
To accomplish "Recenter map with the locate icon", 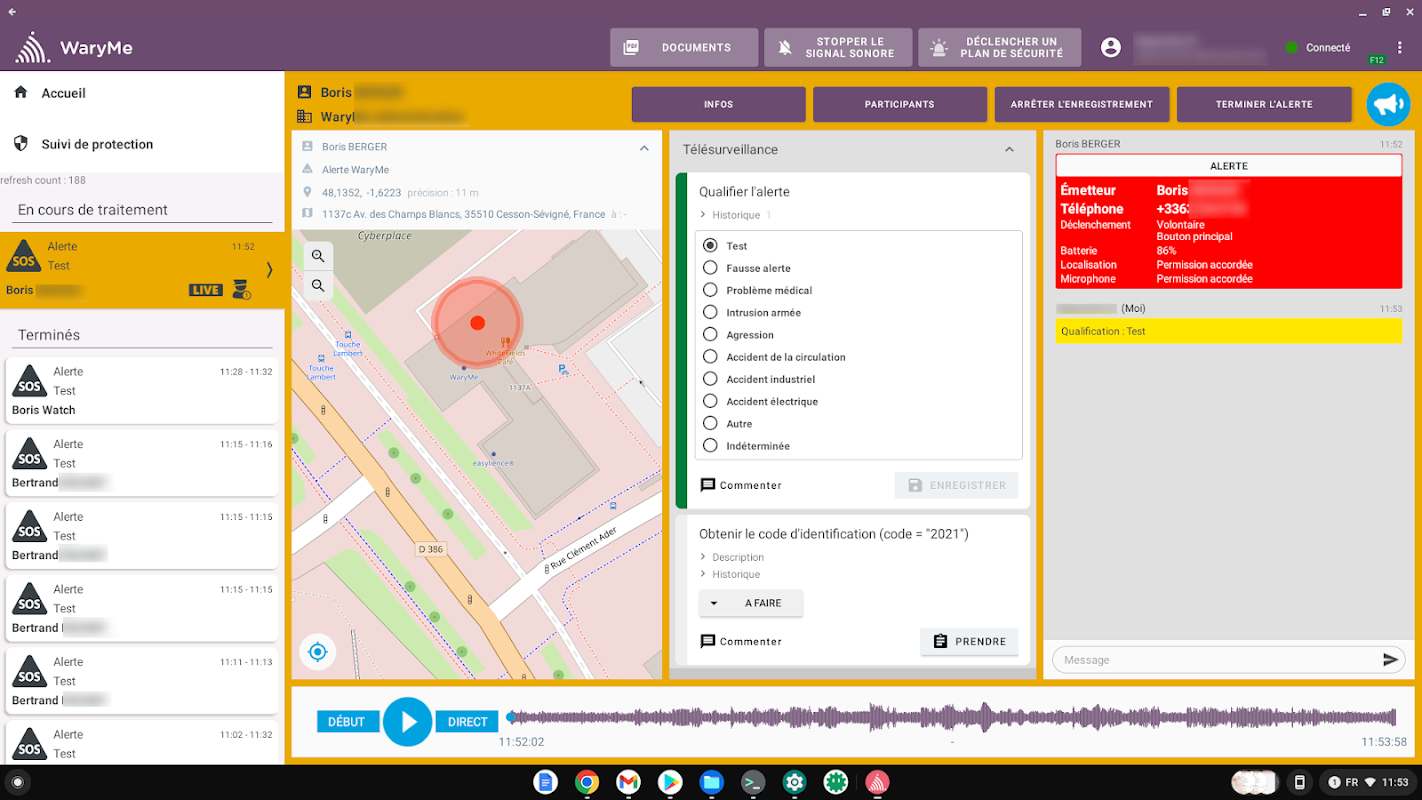I will (x=318, y=652).
